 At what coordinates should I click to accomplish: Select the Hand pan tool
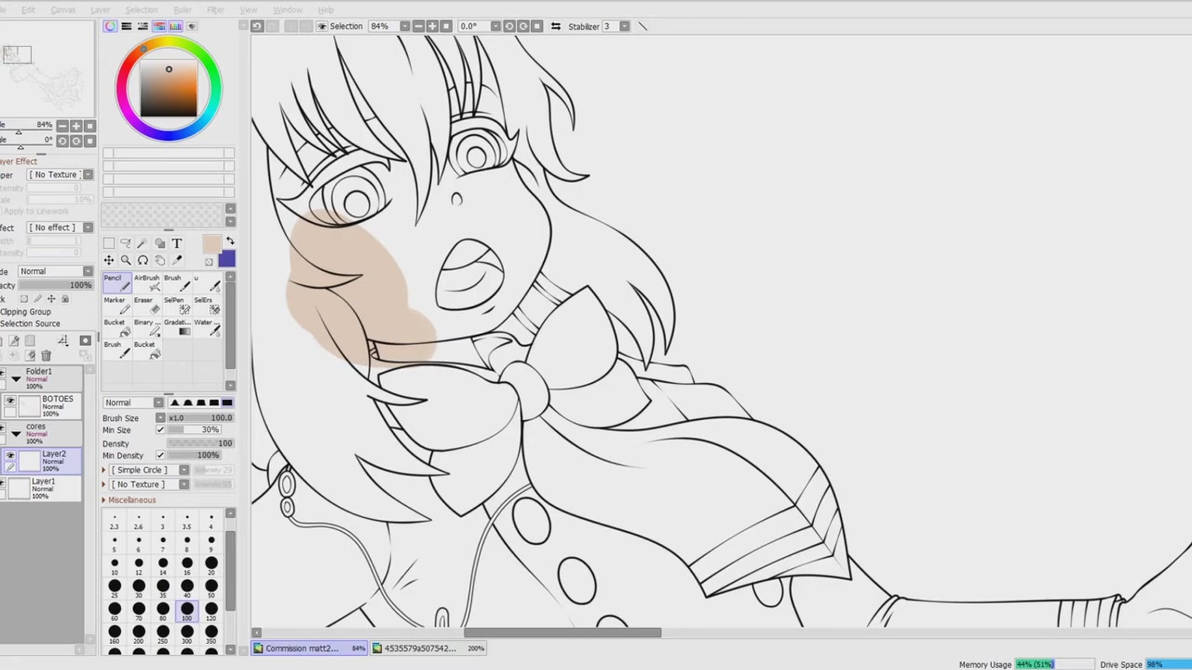tap(160, 260)
